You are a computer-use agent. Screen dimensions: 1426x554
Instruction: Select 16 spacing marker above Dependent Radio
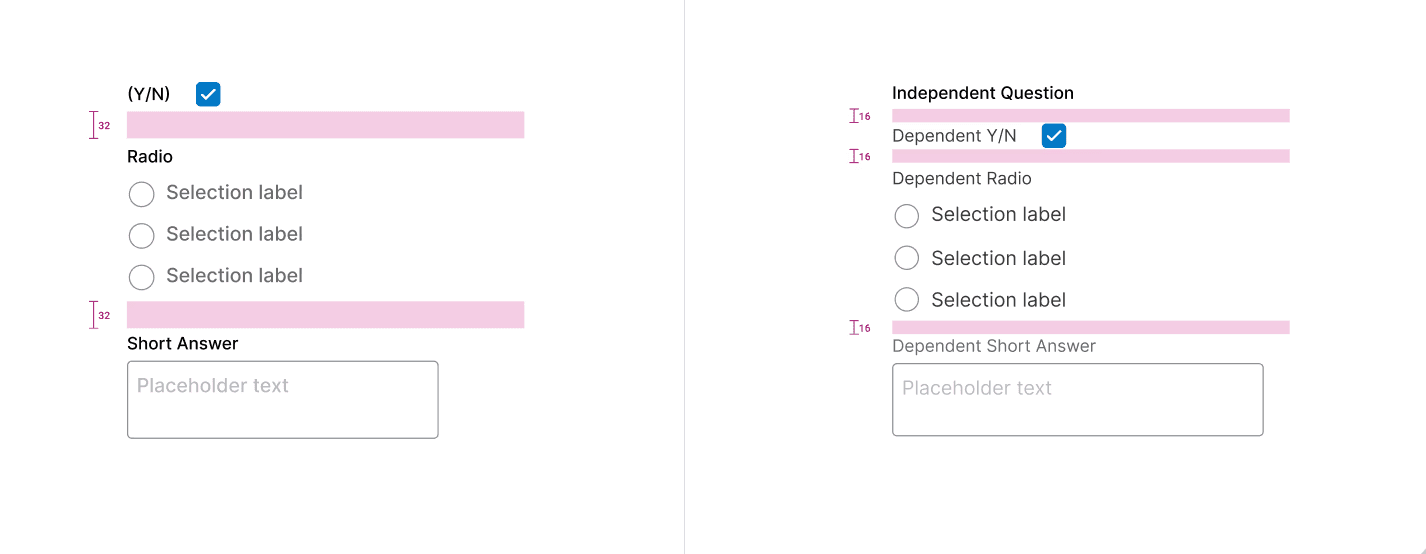tap(860, 156)
